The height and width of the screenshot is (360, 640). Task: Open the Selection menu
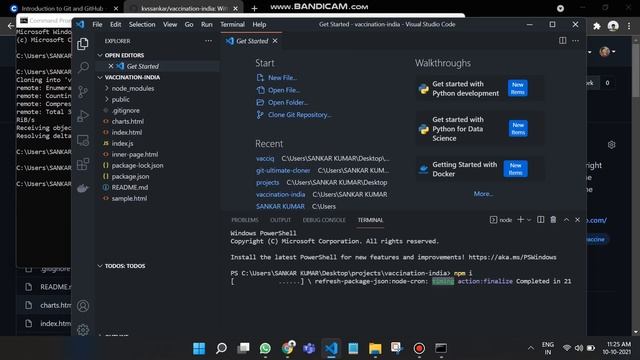[x=142, y=24]
